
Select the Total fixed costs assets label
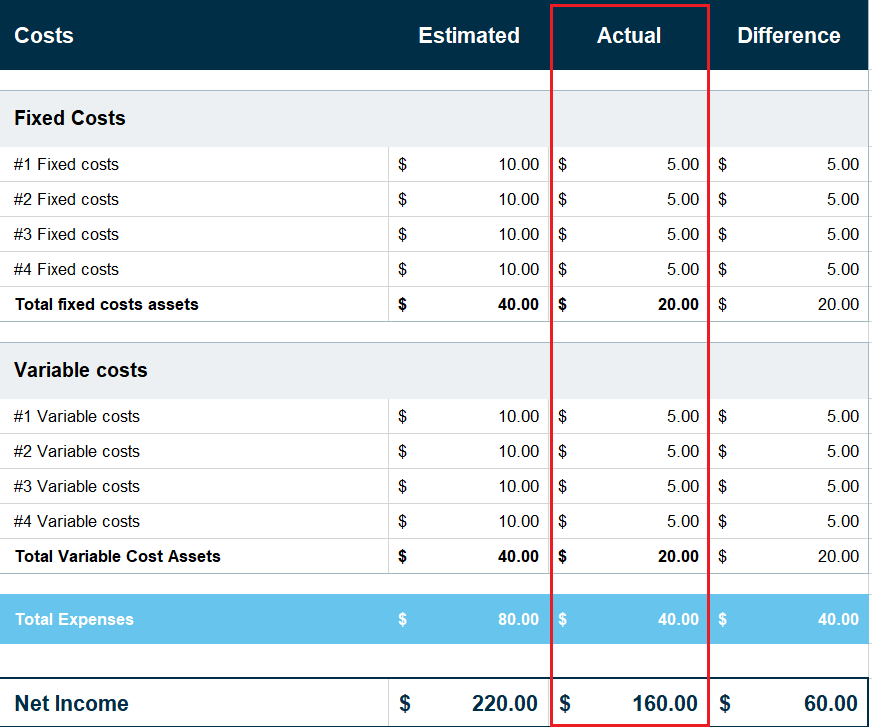coord(106,304)
